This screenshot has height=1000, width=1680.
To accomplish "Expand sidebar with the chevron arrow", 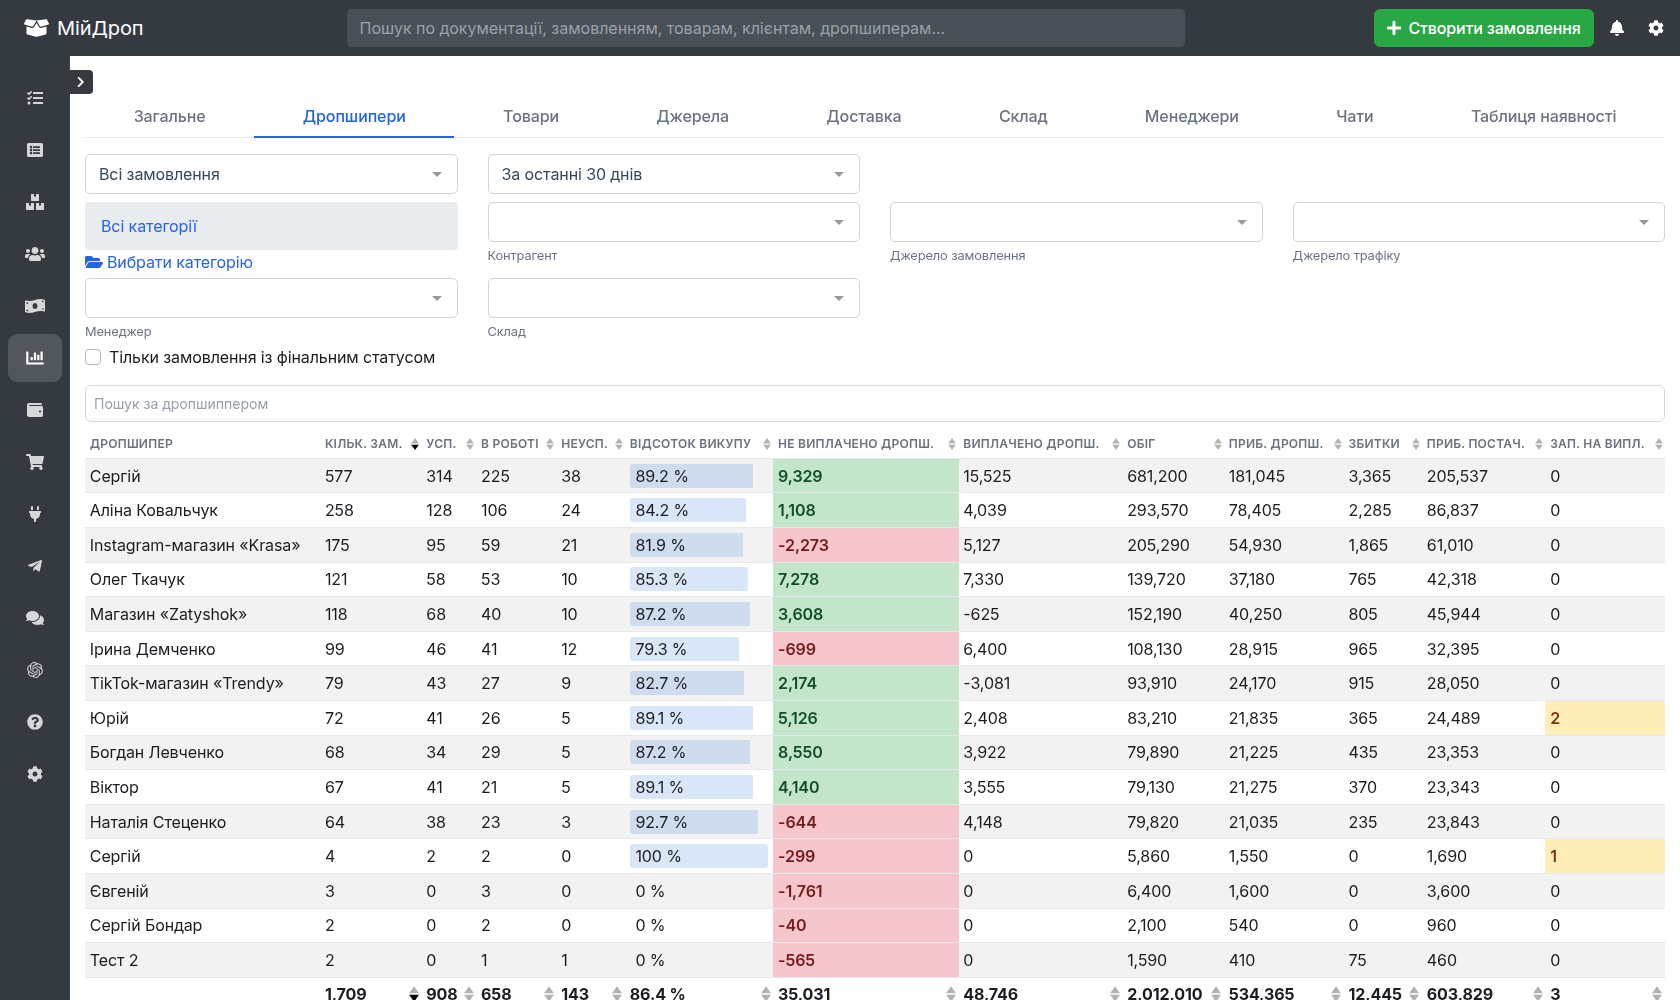I will (81, 82).
